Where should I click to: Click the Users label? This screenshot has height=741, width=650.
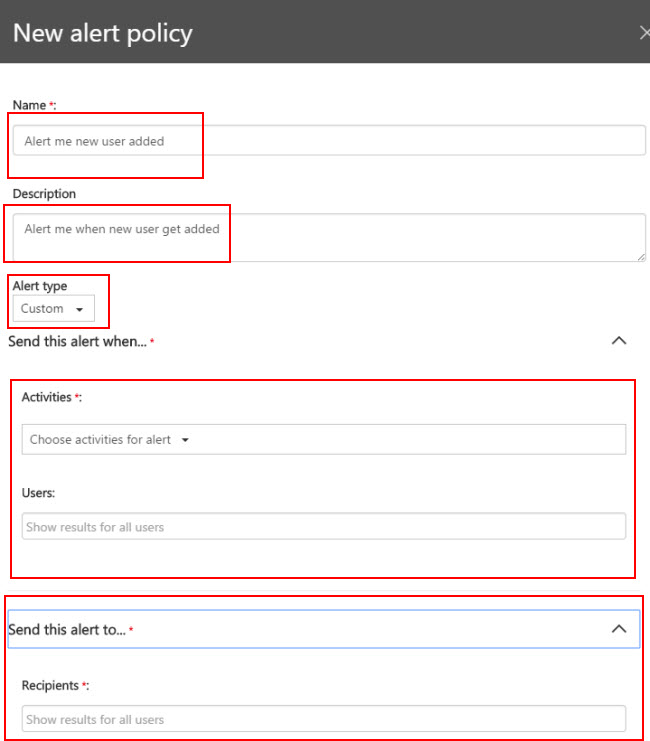click(38, 493)
